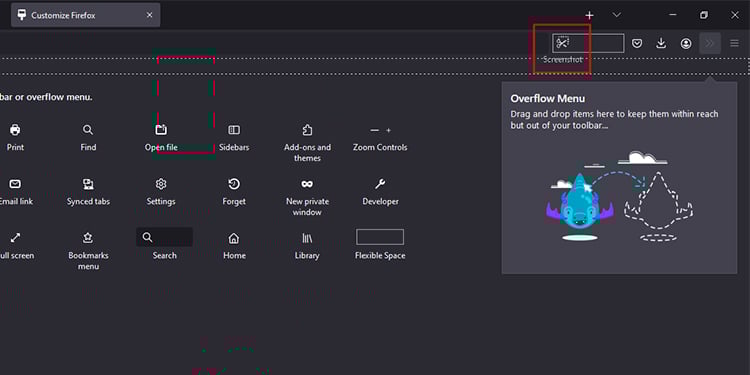Click the Home icon
The width and height of the screenshot is (750, 375).
pos(234,238)
